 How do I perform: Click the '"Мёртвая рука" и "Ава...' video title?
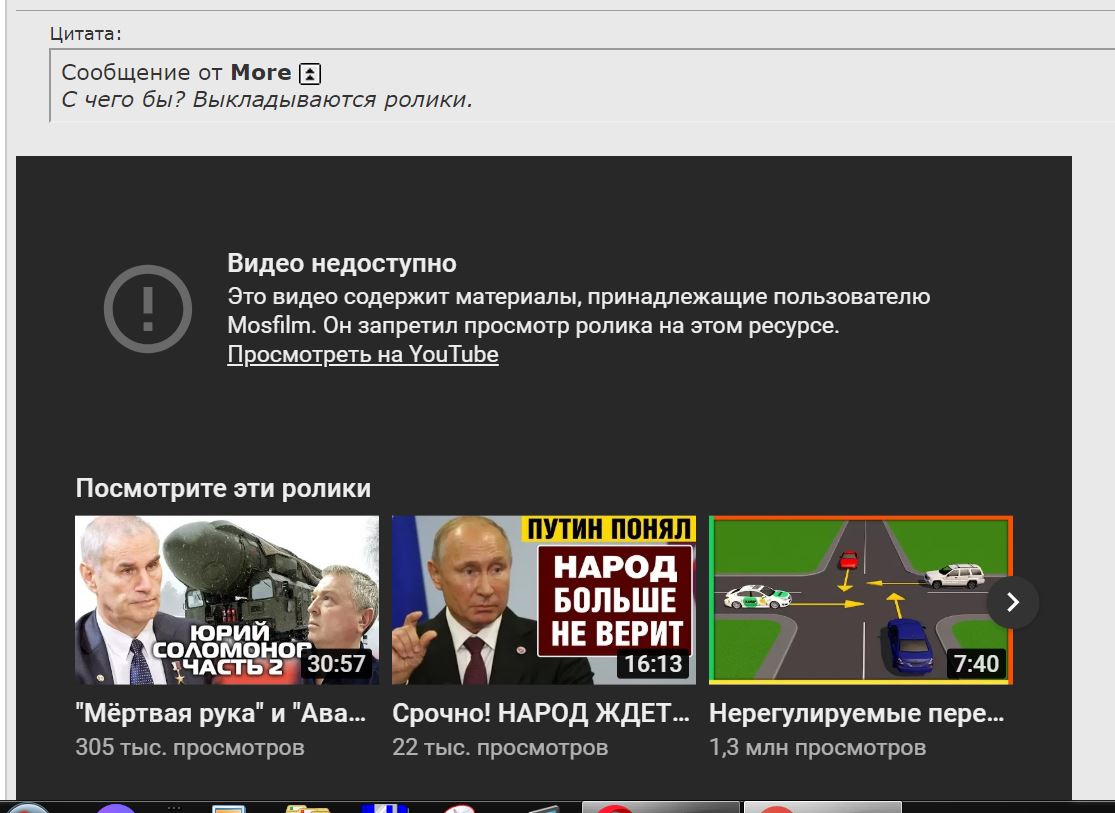[x=220, y=714]
